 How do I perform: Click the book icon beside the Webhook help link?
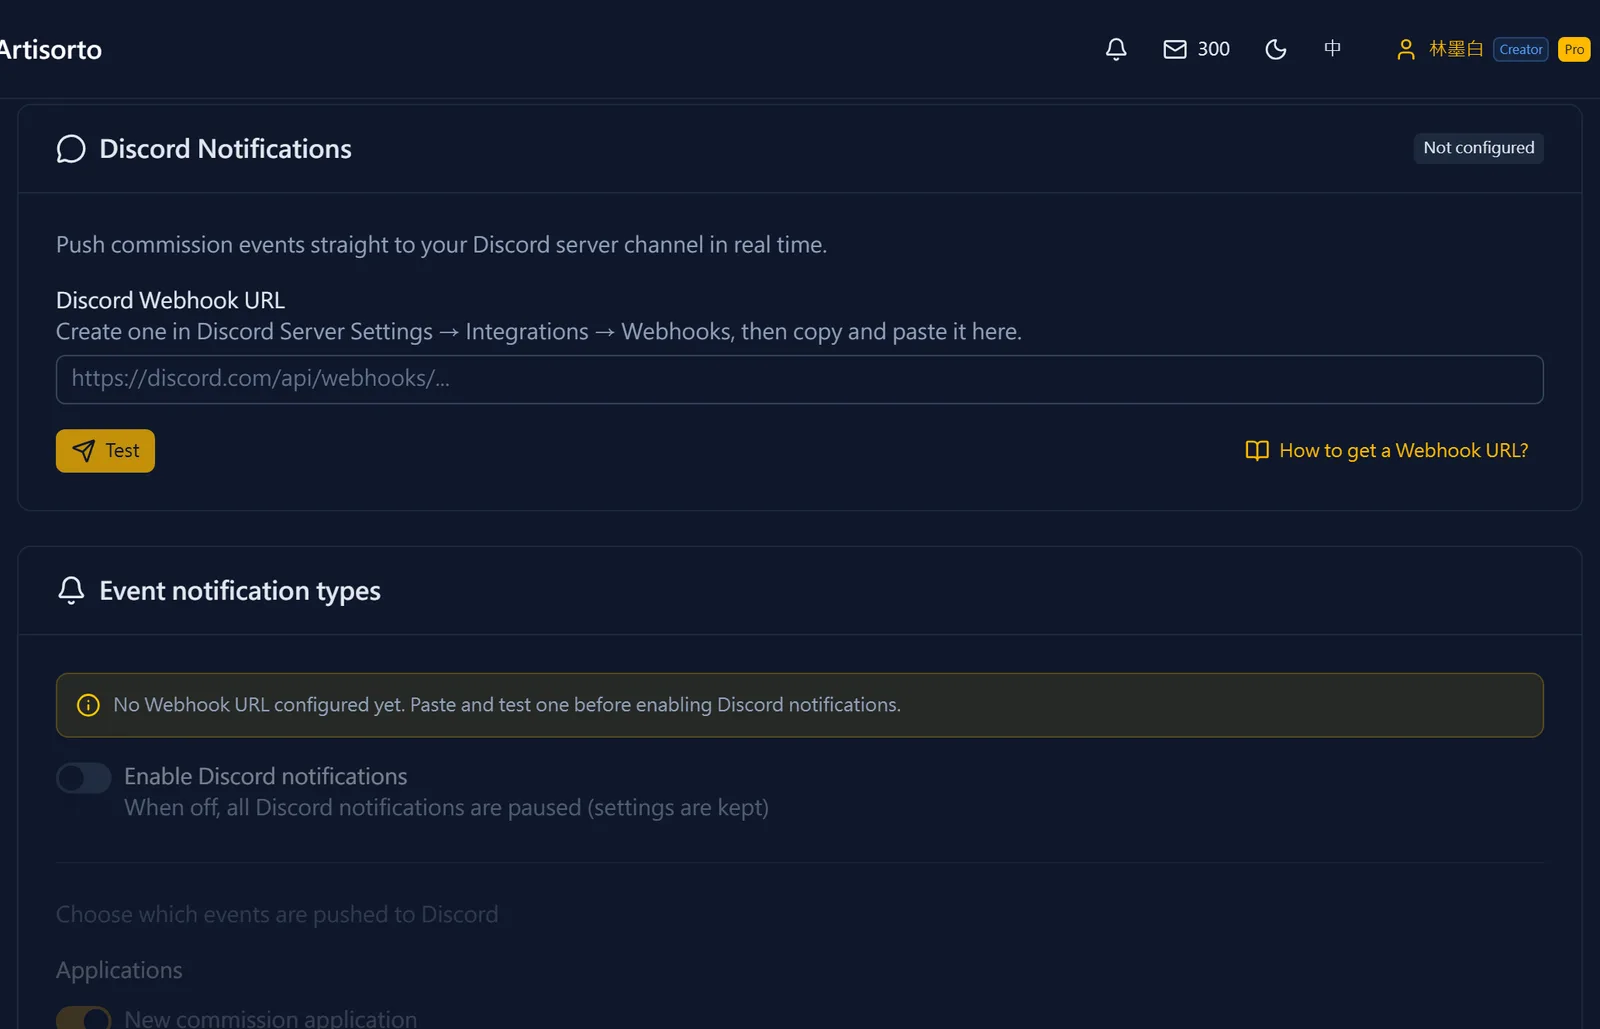click(1257, 451)
